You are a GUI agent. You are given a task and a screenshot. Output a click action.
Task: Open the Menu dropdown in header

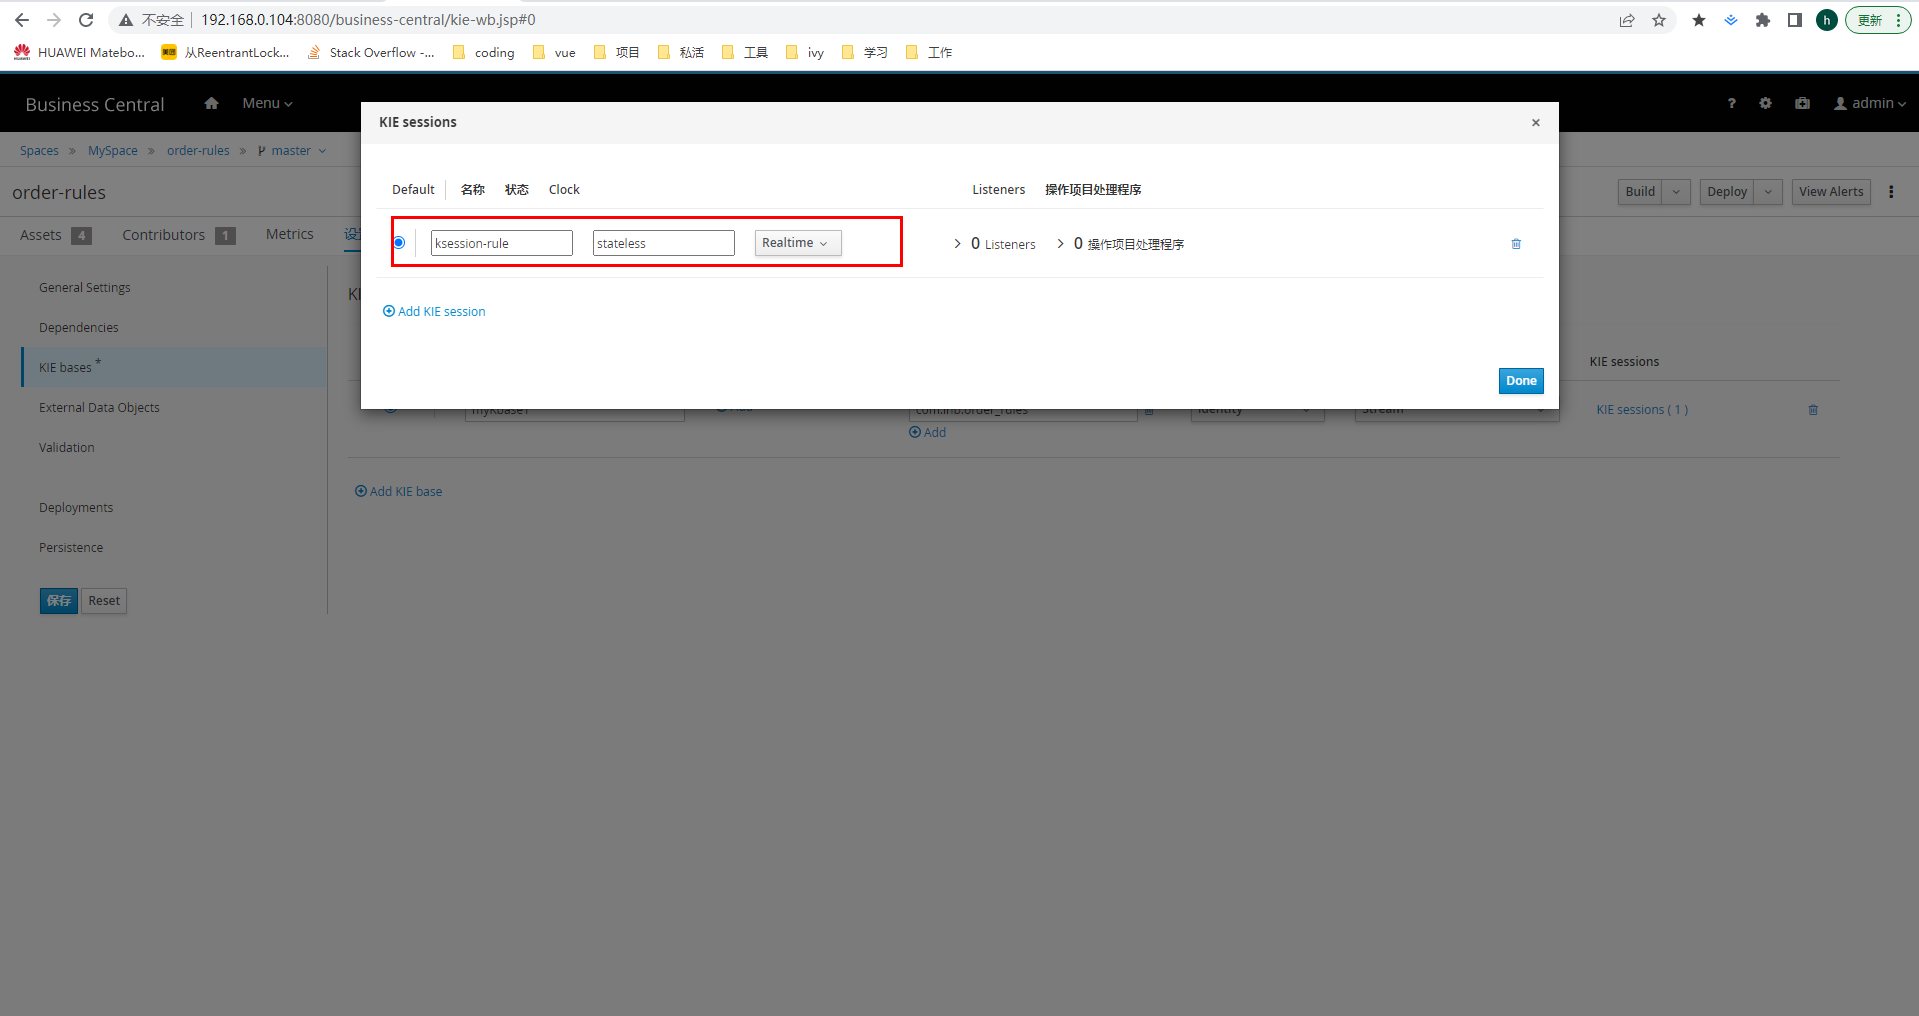click(x=267, y=103)
